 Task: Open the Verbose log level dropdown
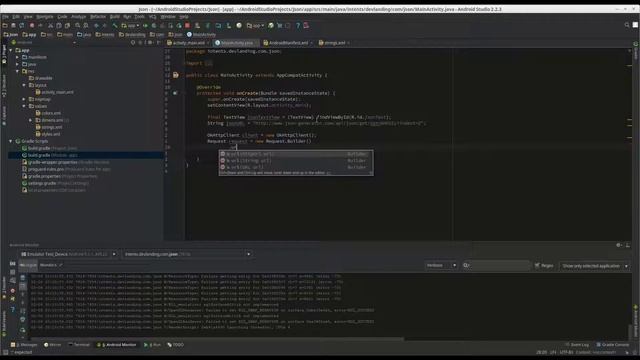point(441,265)
